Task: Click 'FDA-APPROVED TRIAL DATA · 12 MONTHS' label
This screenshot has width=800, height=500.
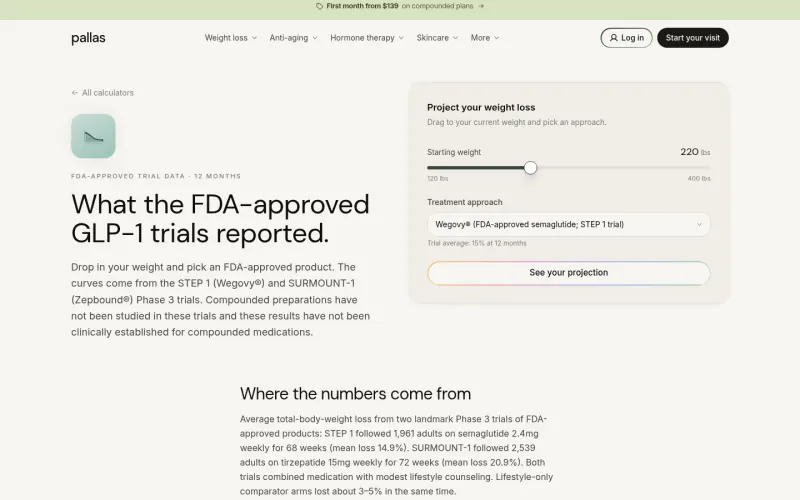Action: pos(156,176)
